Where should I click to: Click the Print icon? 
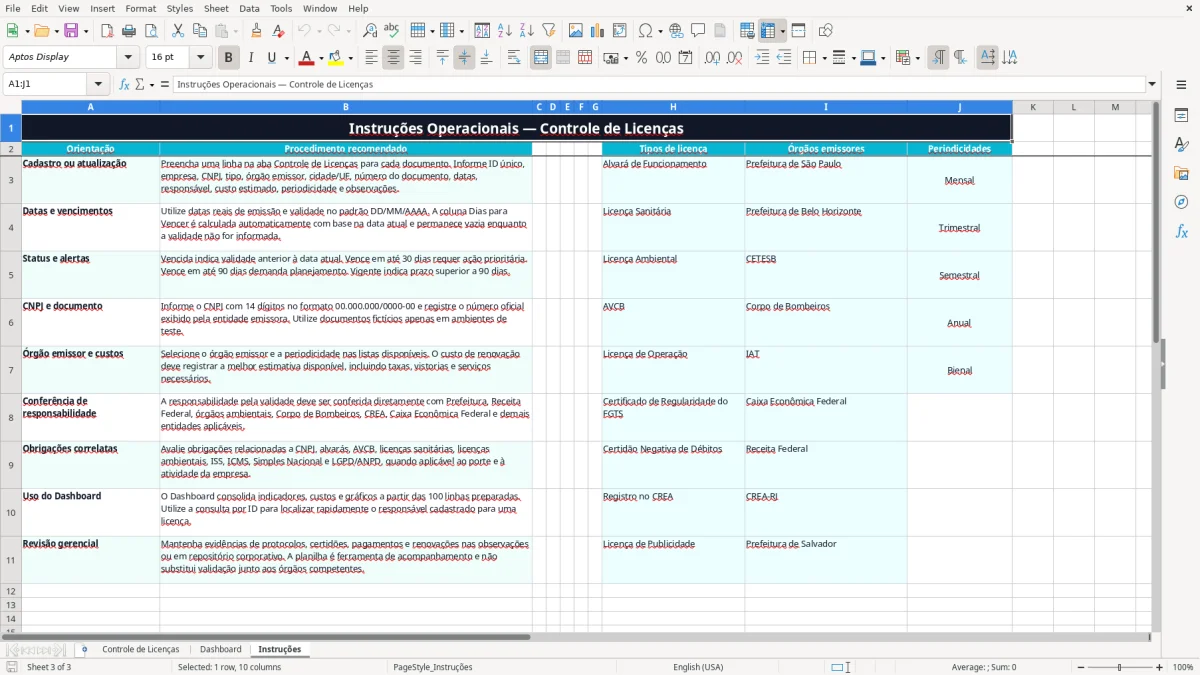coord(129,31)
